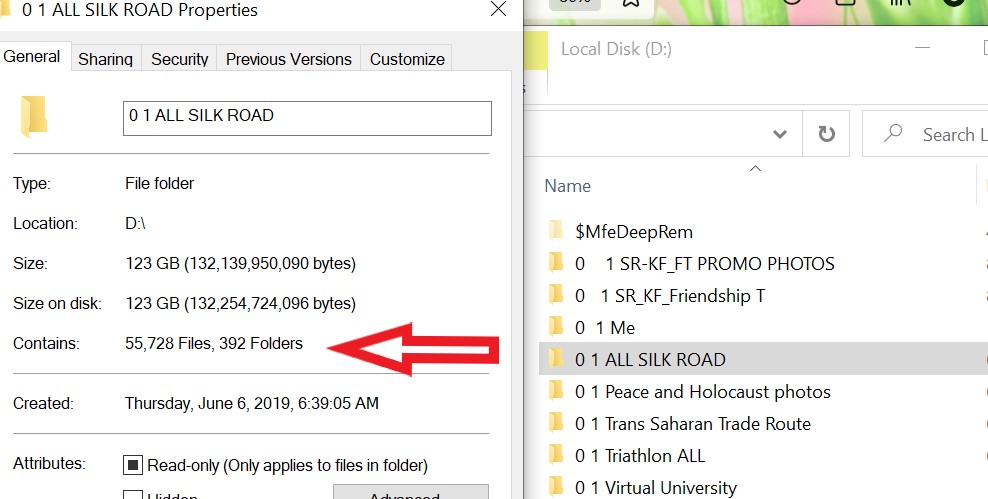Screen dimensions: 988x499
Task: Click the Peace and Holocaust photos folder icon
Action: click(x=556, y=391)
